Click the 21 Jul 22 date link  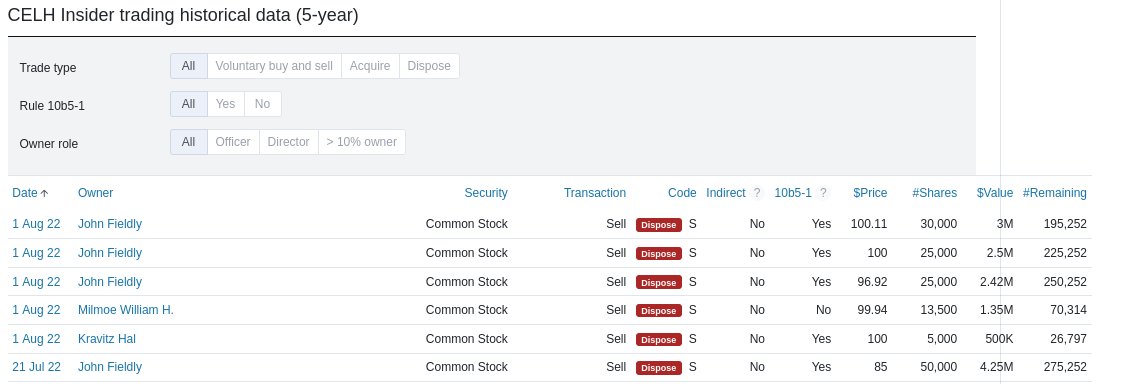[x=37, y=367]
